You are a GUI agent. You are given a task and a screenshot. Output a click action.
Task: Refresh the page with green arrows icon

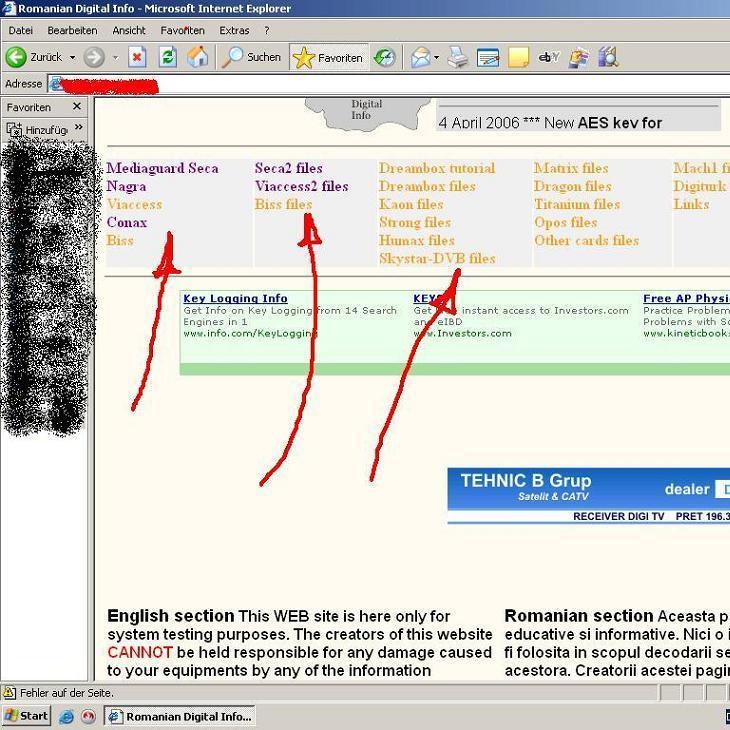(x=168, y=57)
